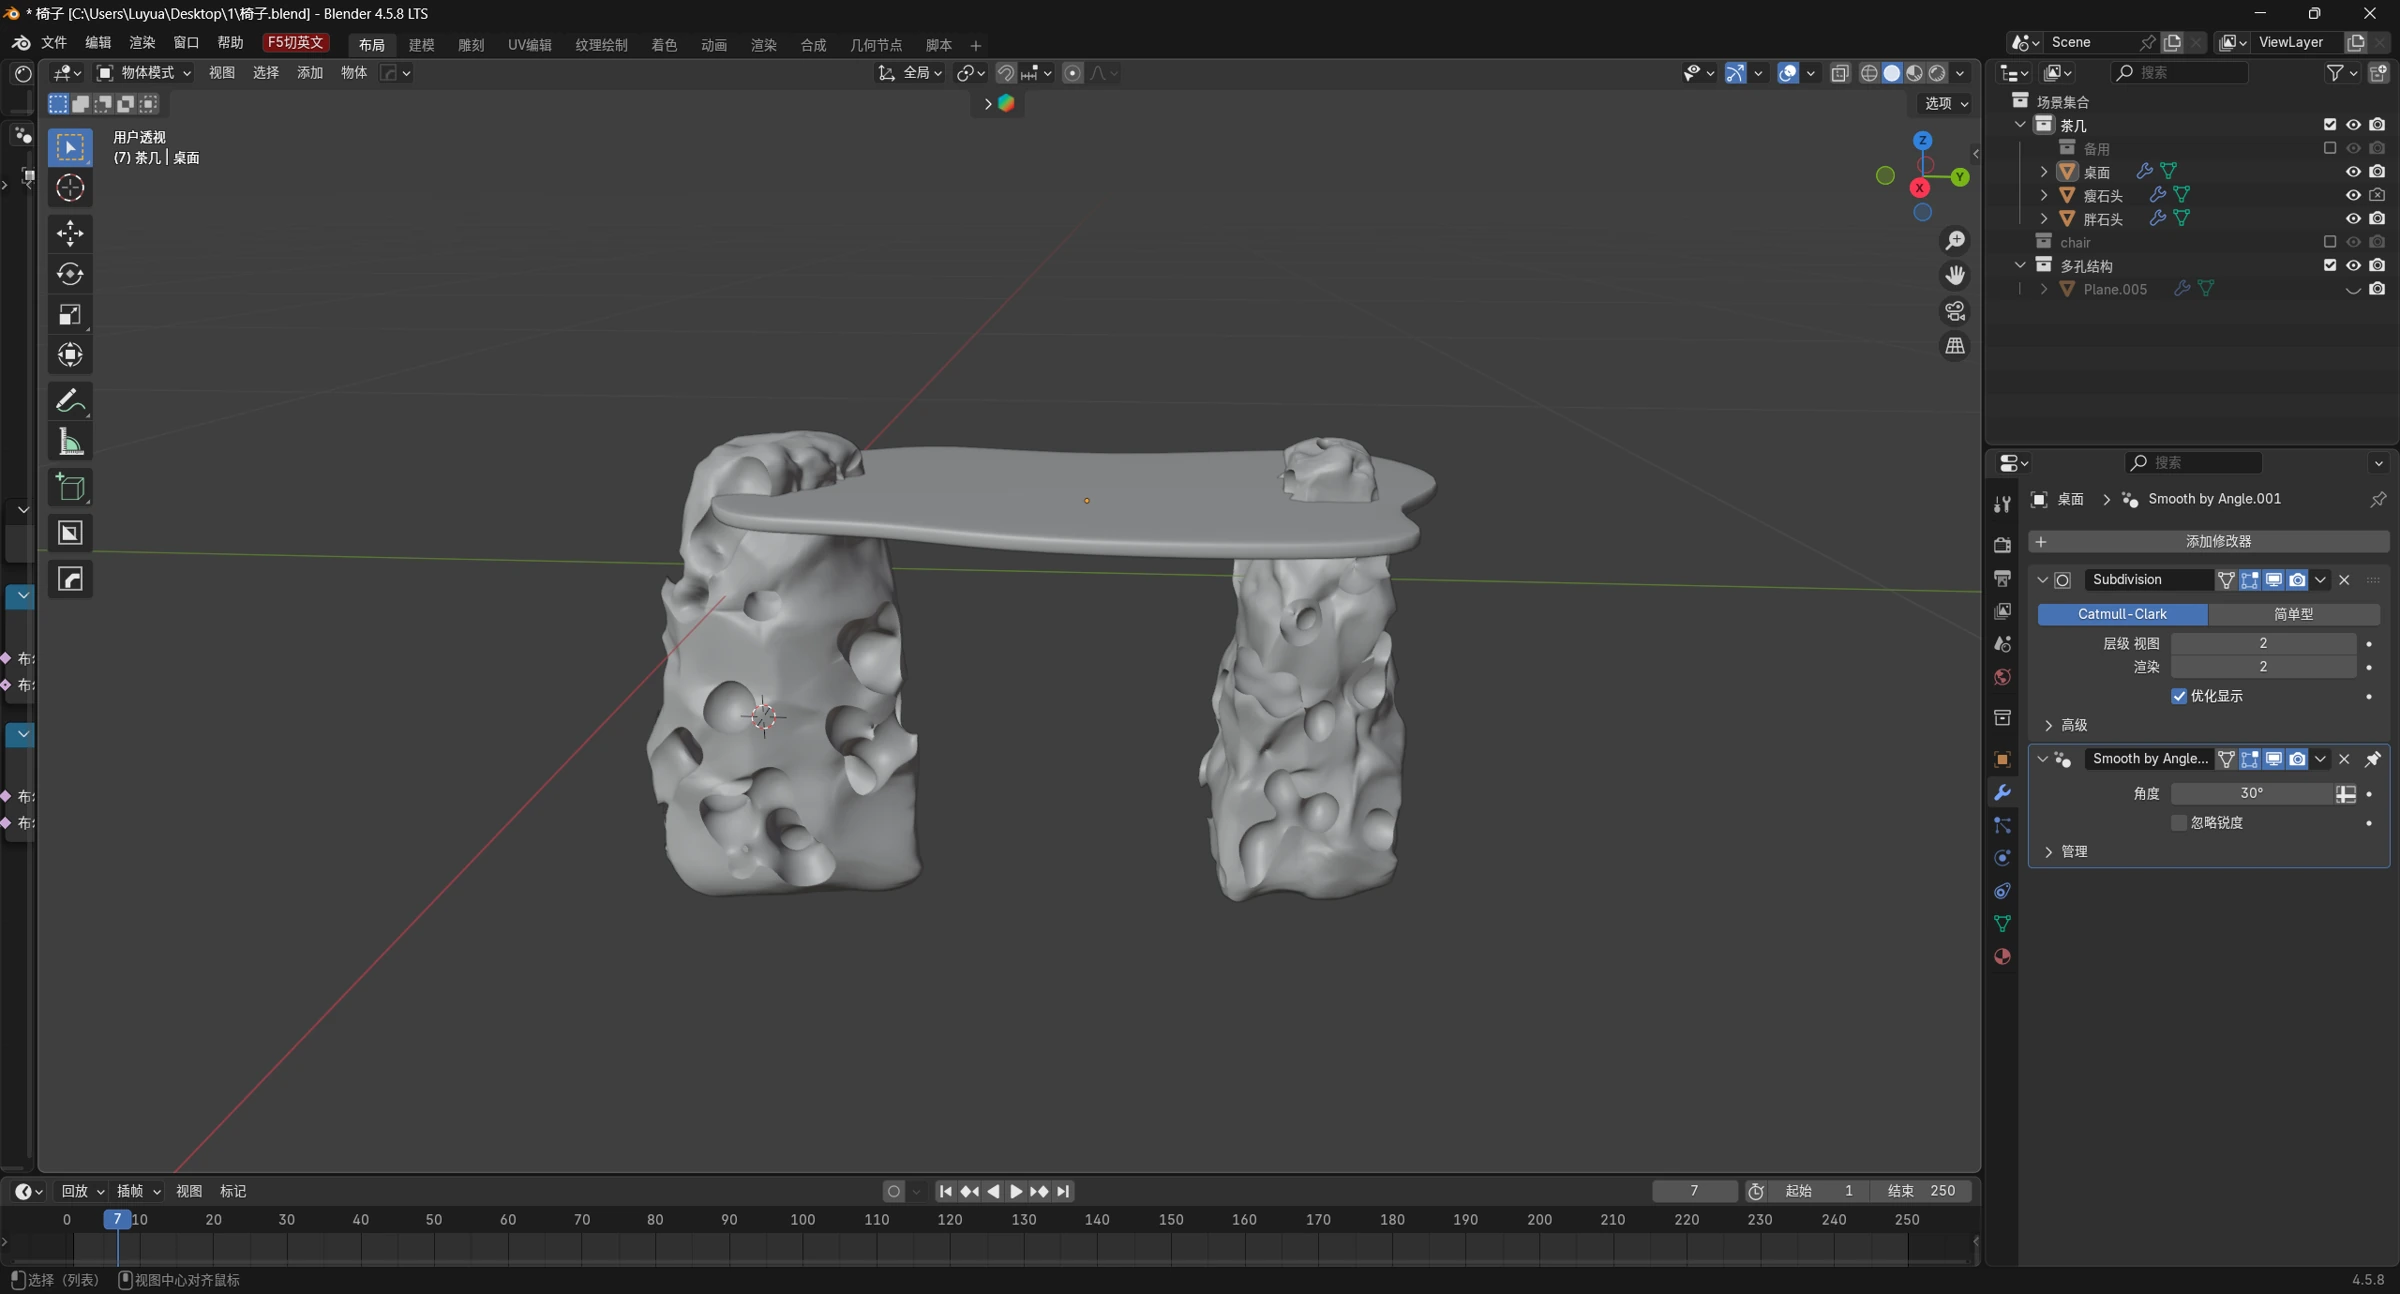Hide 桌面 object with eye icon
Image resolution: width=2400 pixels, height=1294 pixels.
pyautogui.click(x=2353, y=172)
